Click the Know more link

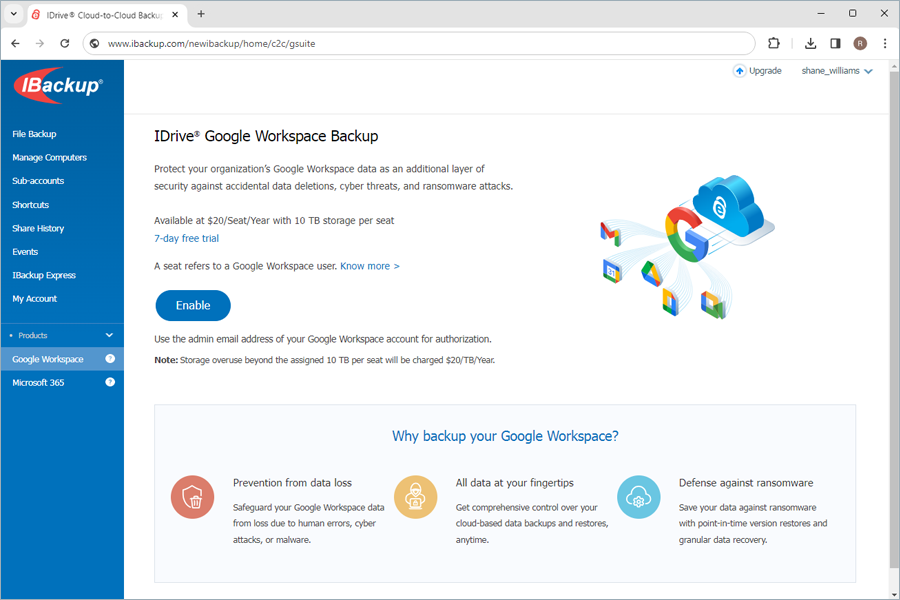pyautogui.click(x=370, y=266)
